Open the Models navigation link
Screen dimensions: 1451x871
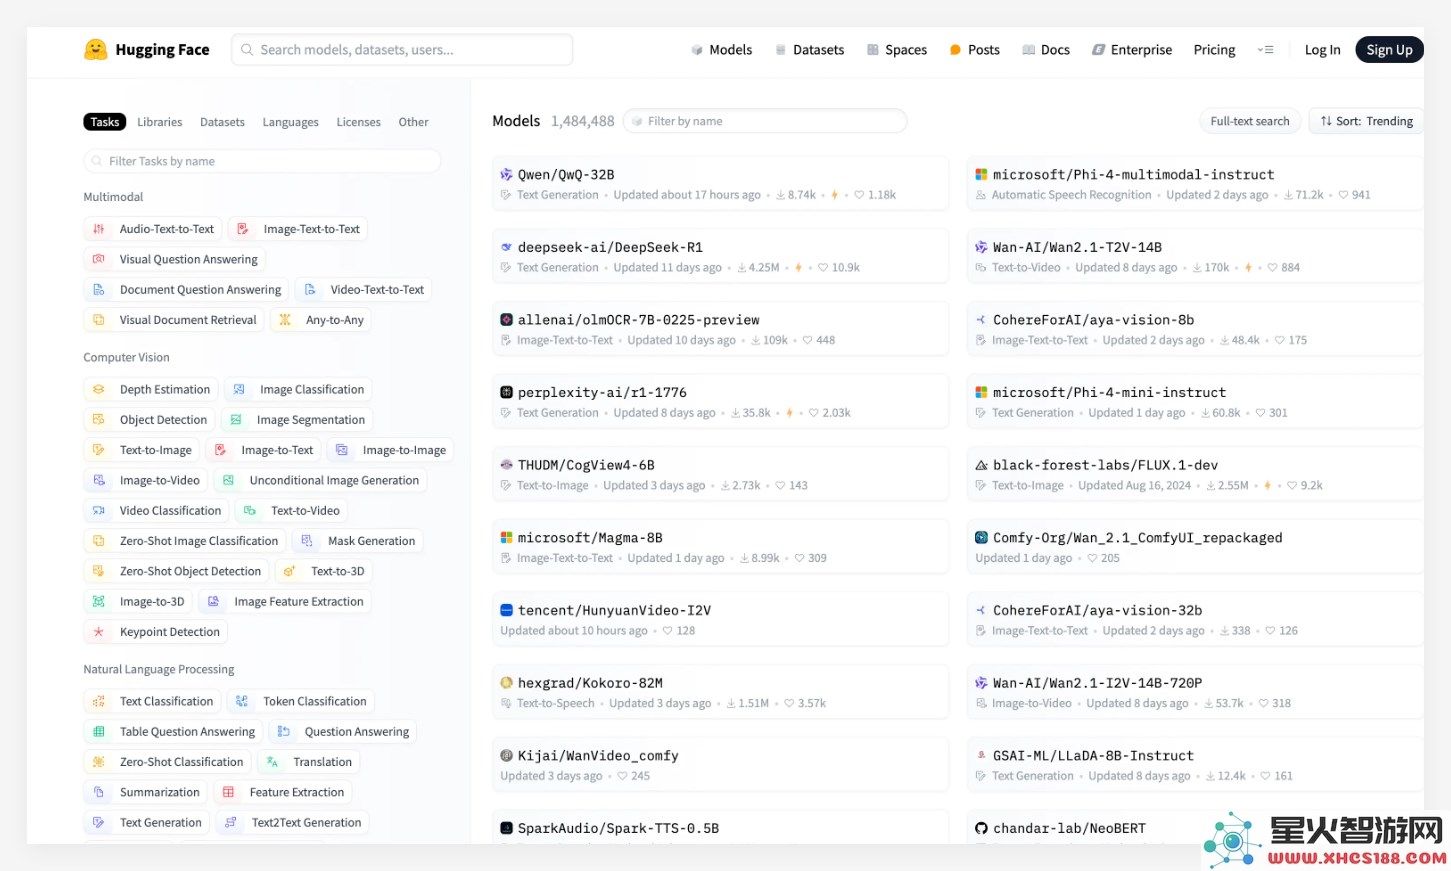721,50
